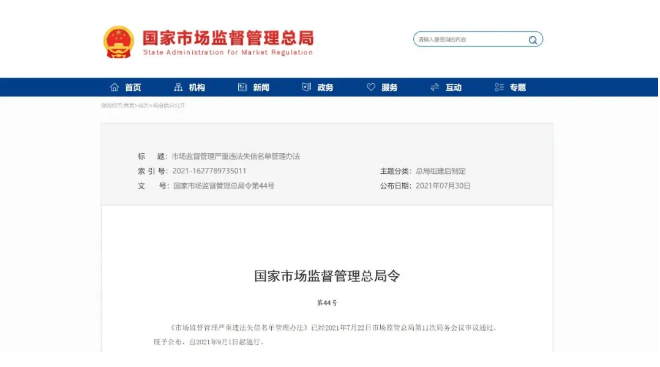Click index number 2021-1627789735011
The height and width of the screenshot is (367, 660).
209,171
